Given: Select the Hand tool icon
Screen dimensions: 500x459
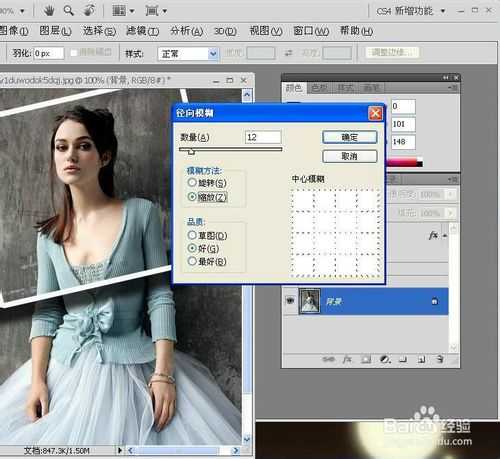Looking at the screenshot, I should click(x=49, y=11).
